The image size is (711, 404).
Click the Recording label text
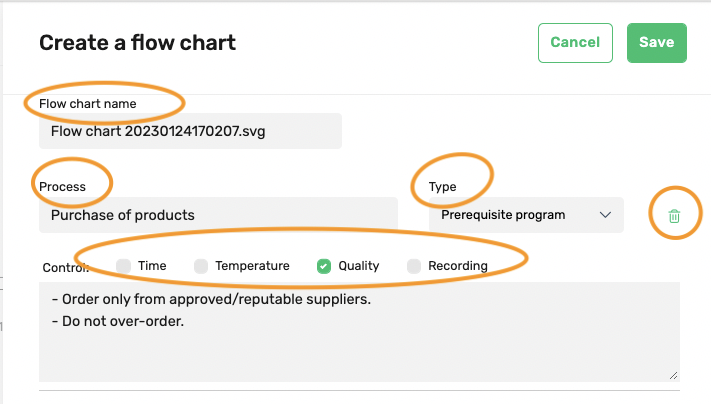pos(458,266)
